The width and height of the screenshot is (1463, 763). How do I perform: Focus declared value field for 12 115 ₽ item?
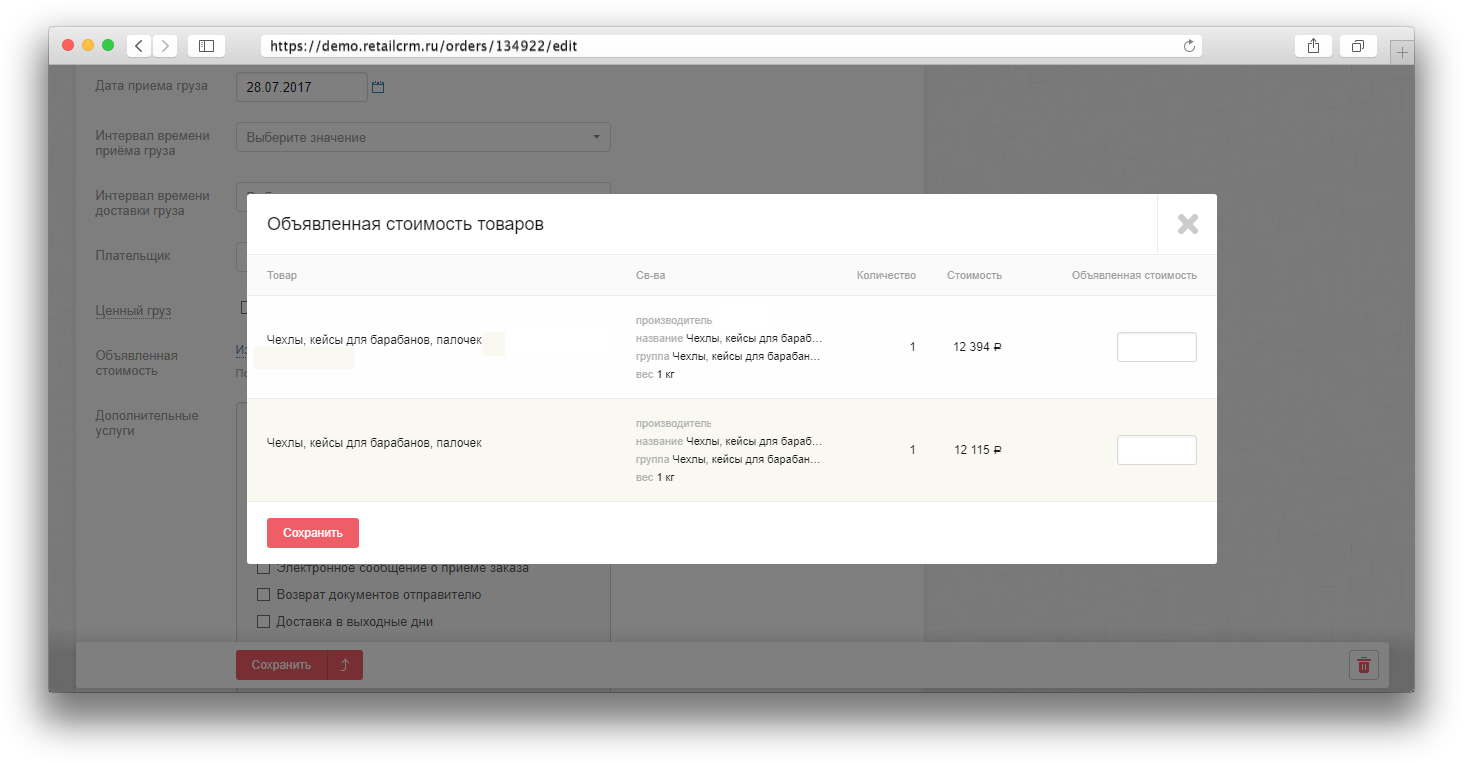click(1156, 450)
